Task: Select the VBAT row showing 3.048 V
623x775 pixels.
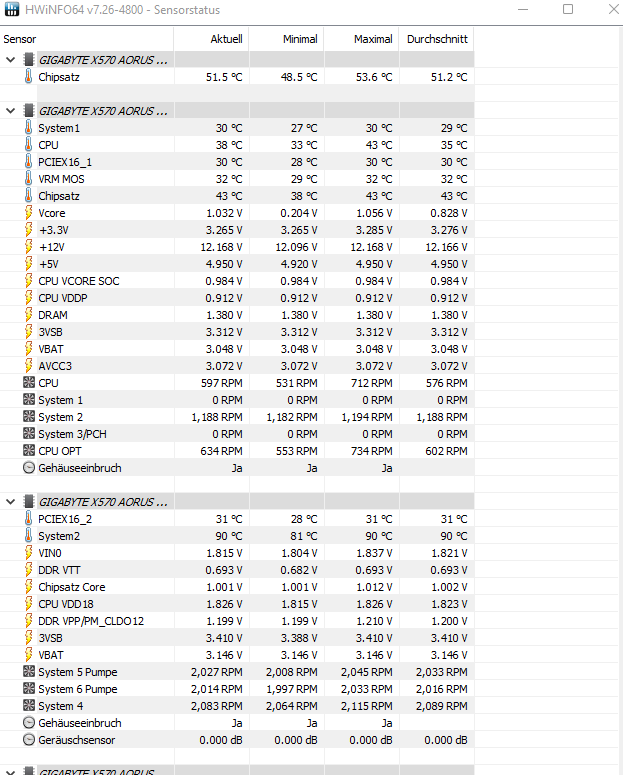Action: tap(237, 349)
